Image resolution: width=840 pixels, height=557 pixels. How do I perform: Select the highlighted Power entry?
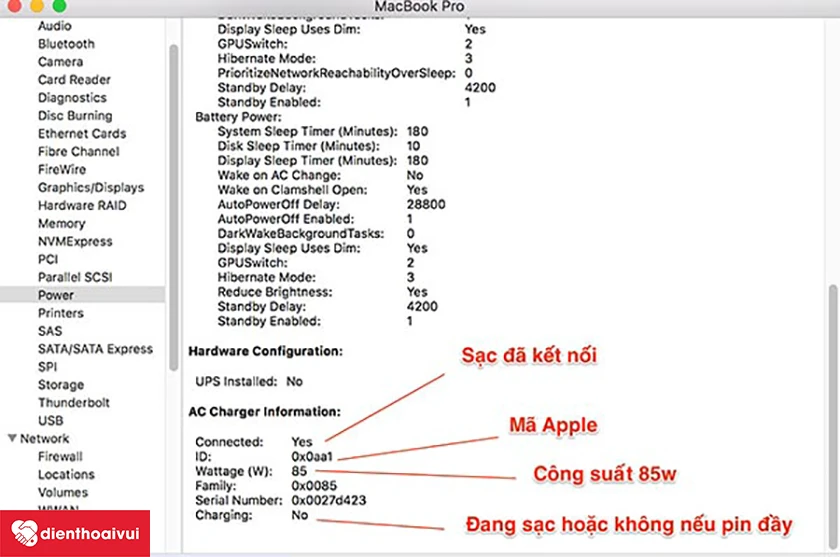(82, 295)
